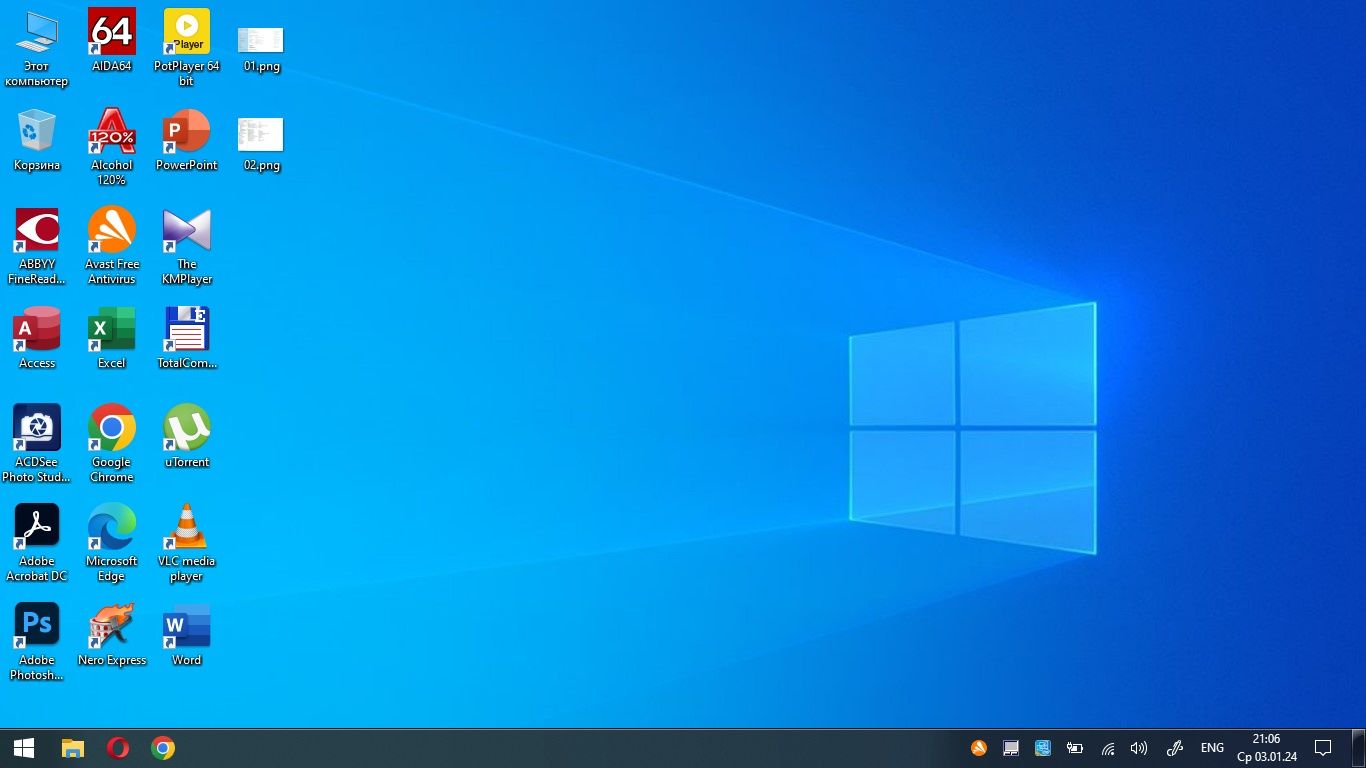The width and height of the screenshot is (1366, 768).
Task: Select the Этот компьютер desktop icon
Action: tap(37, 48)
